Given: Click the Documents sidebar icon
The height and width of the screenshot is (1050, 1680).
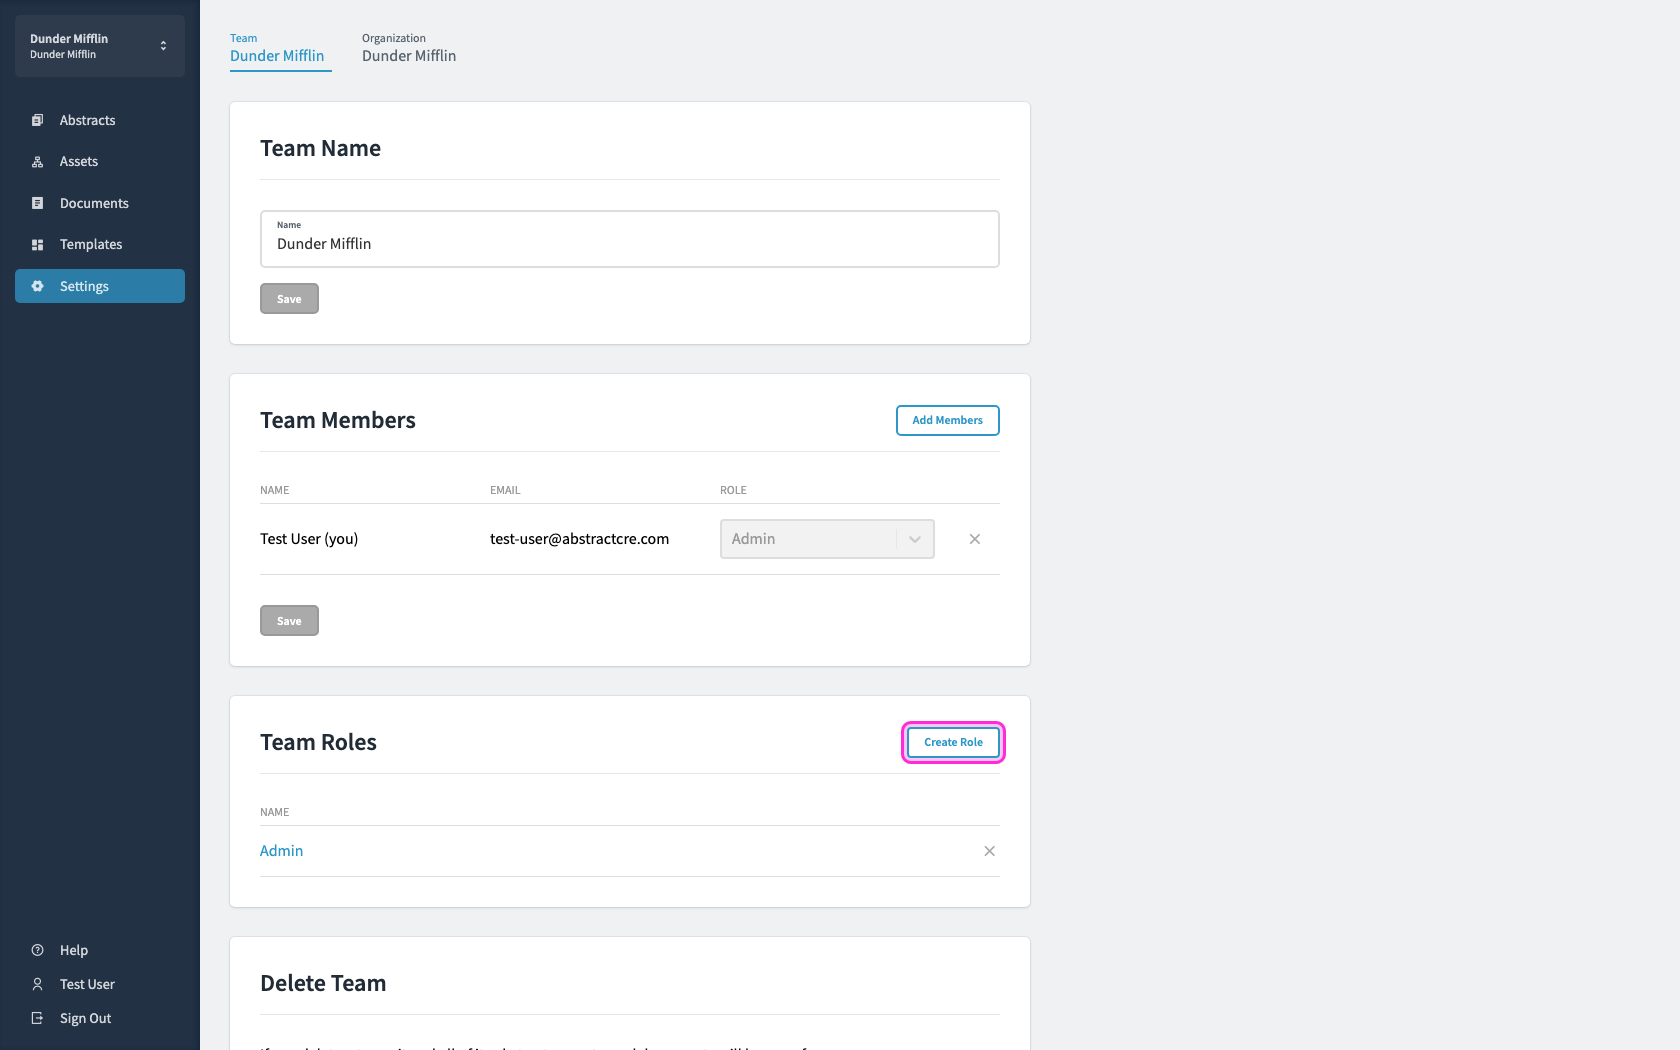Looking at the screenshot, I should pos(37,203).
